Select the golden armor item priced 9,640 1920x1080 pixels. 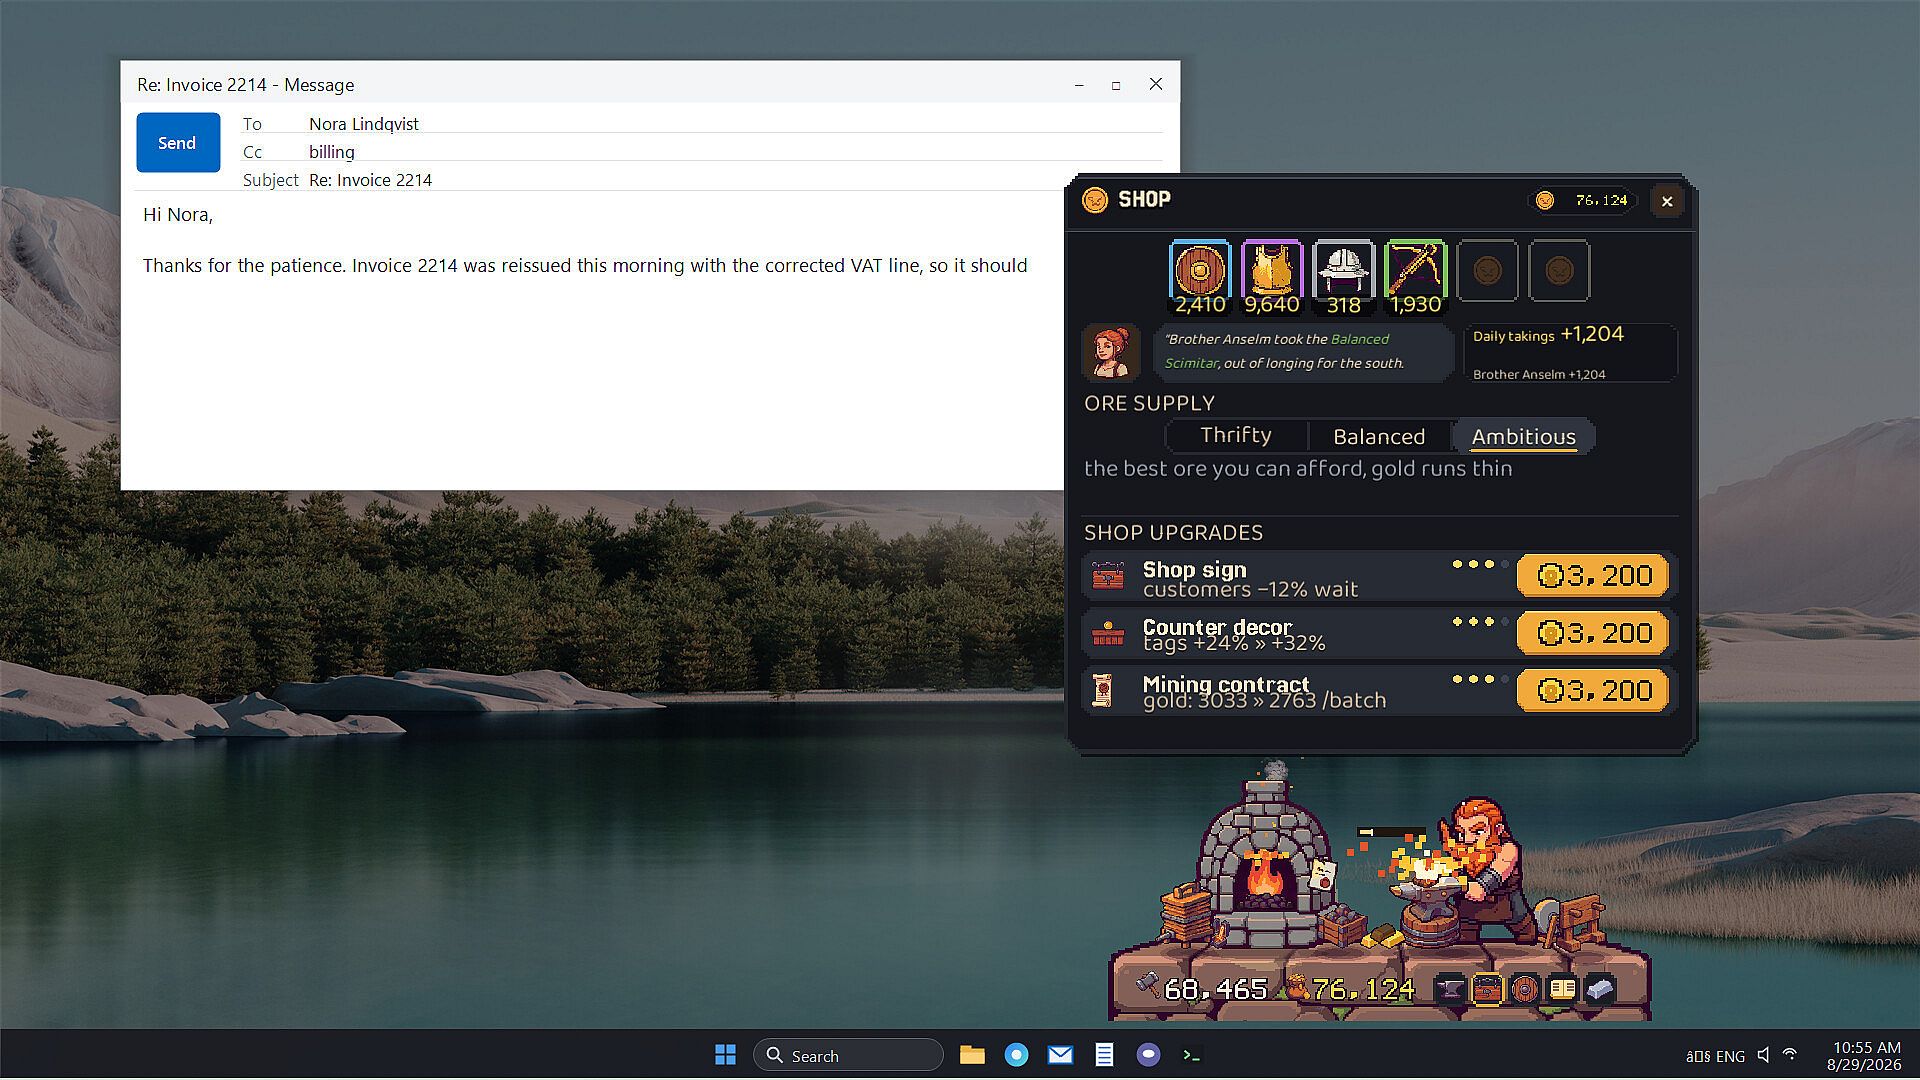point(1272,277)
